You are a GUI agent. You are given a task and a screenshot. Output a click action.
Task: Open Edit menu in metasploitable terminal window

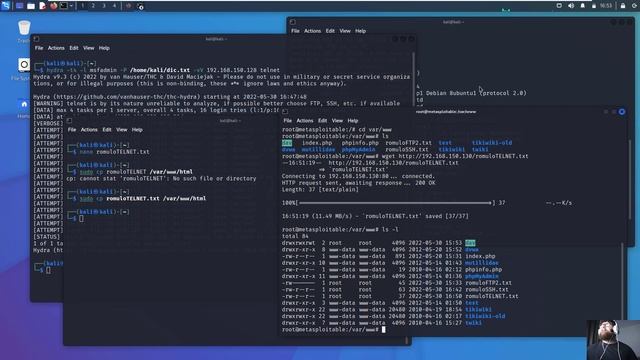[322, 120]
